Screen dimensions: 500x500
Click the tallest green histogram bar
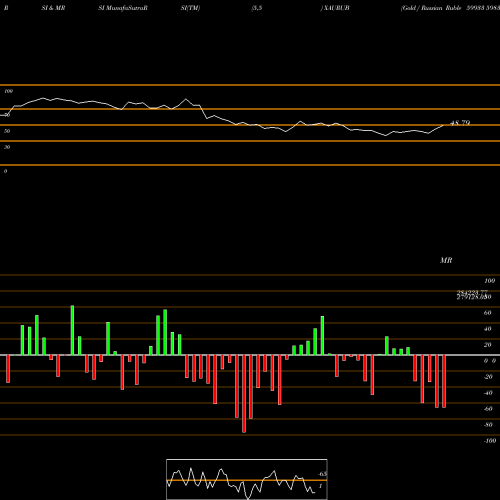[72, 330]
